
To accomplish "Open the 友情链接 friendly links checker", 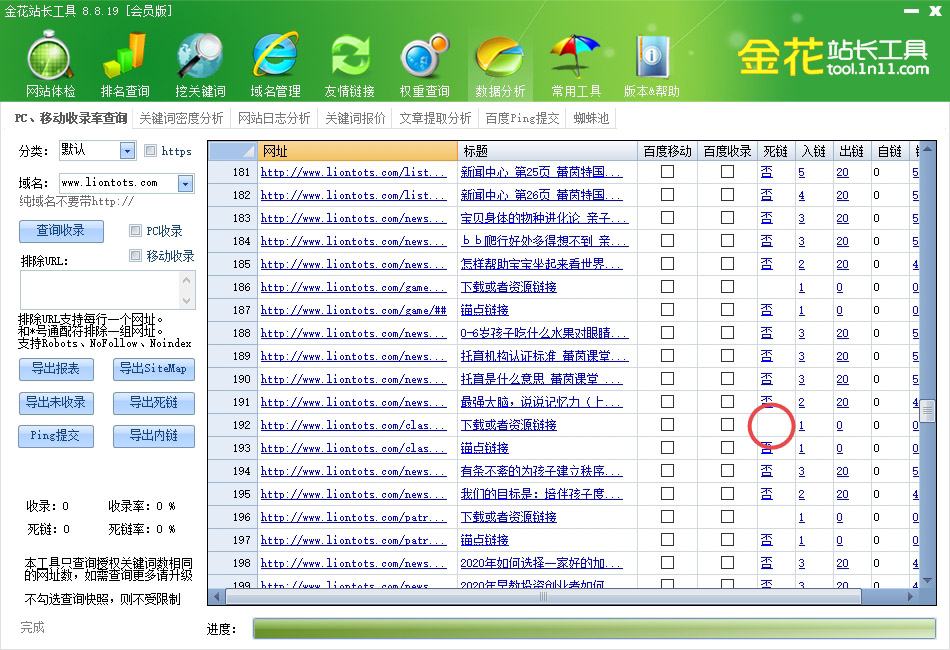I will (349, 60).
